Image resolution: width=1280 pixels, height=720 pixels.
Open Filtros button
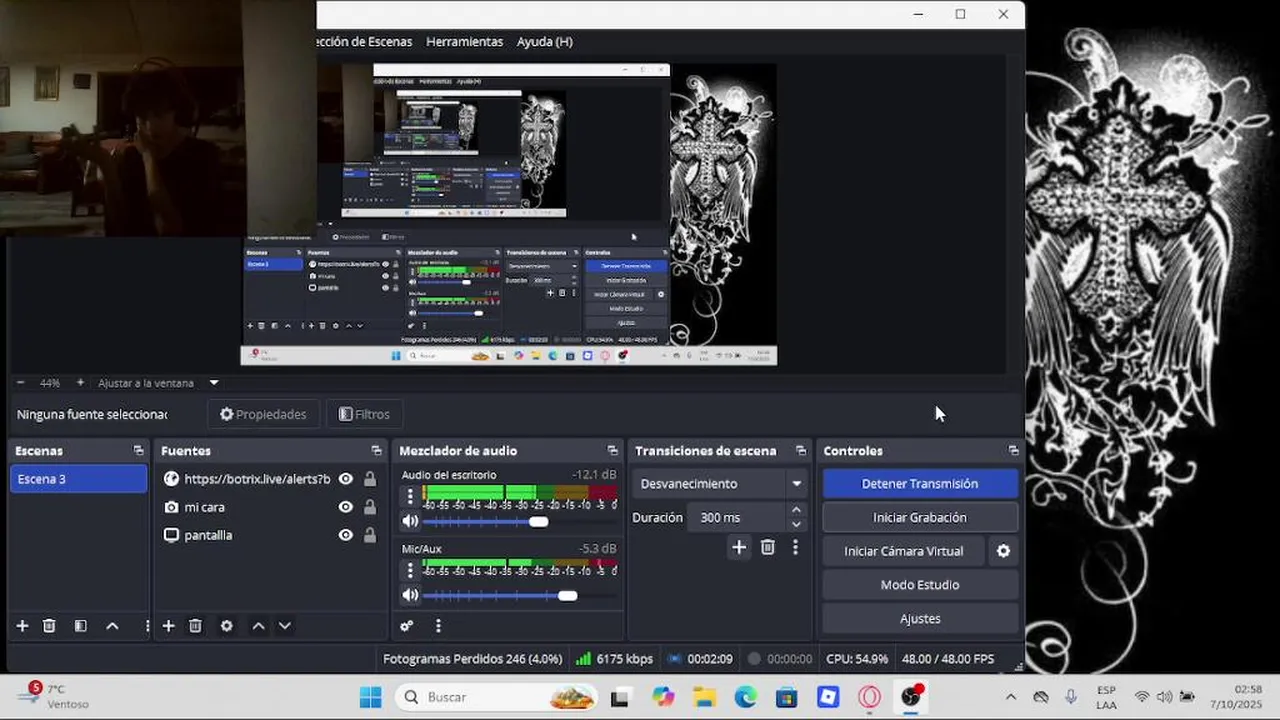(x=364, y=414)
